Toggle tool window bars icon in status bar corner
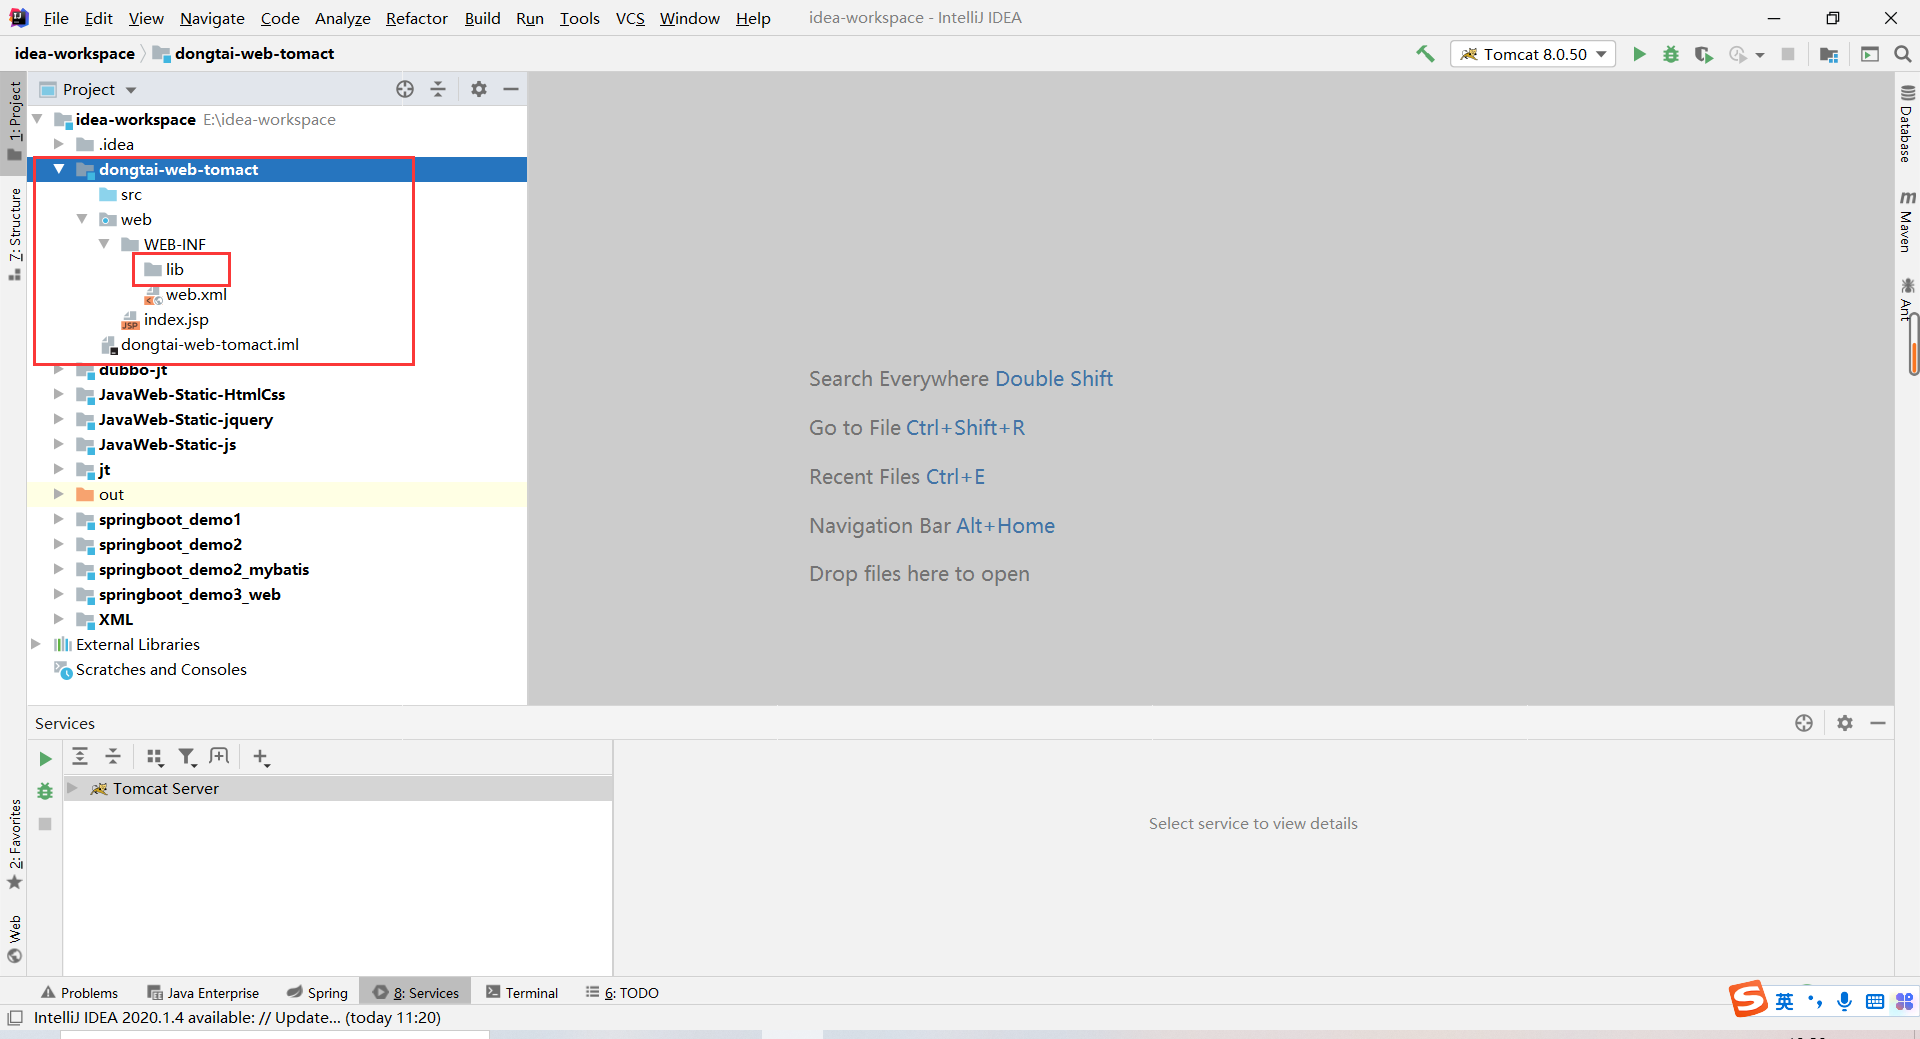This screenshot has height=1039, width=1920. click(15, 1018)
